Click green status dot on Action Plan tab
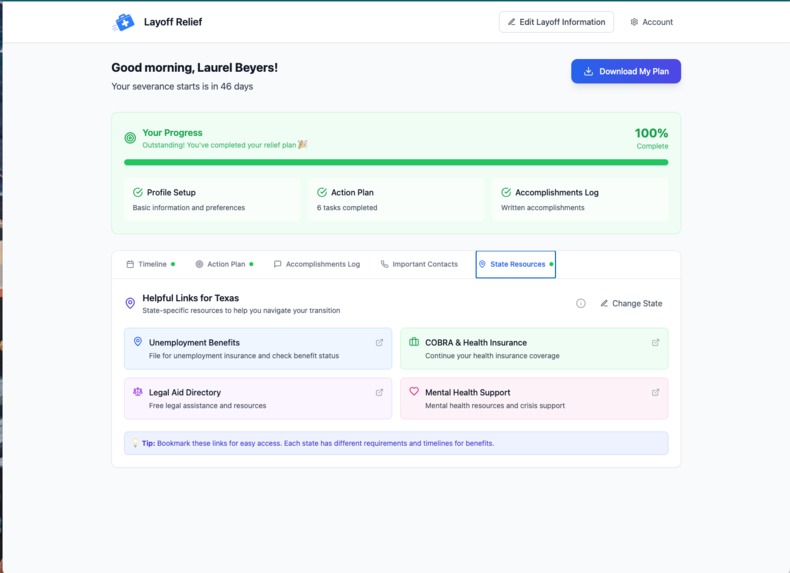The image size is (790, 573). click(251, 264)
